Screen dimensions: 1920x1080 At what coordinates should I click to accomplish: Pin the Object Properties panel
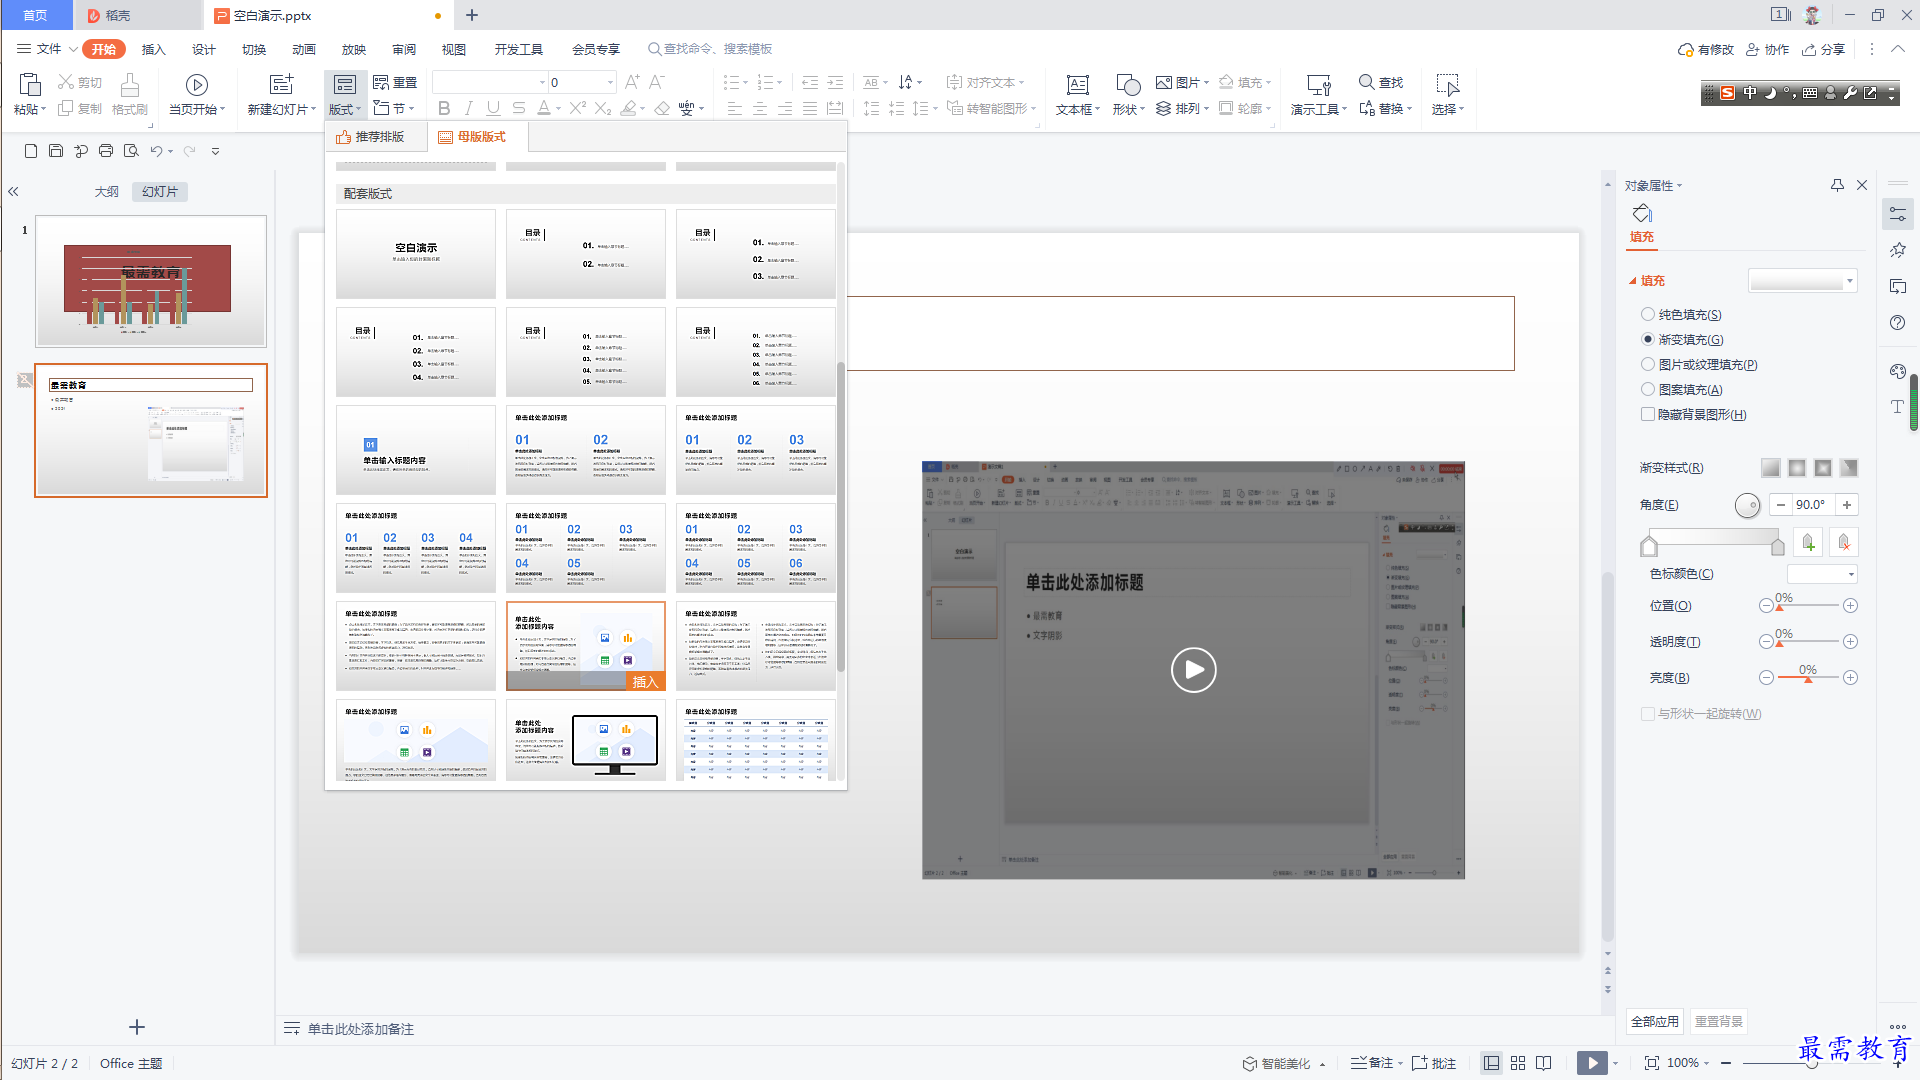click(x=1837, y=185)
